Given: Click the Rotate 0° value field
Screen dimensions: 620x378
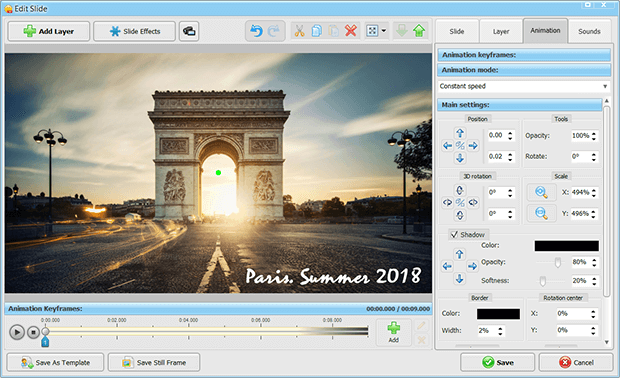Looking at the screenshot, I should click(580, 157).
